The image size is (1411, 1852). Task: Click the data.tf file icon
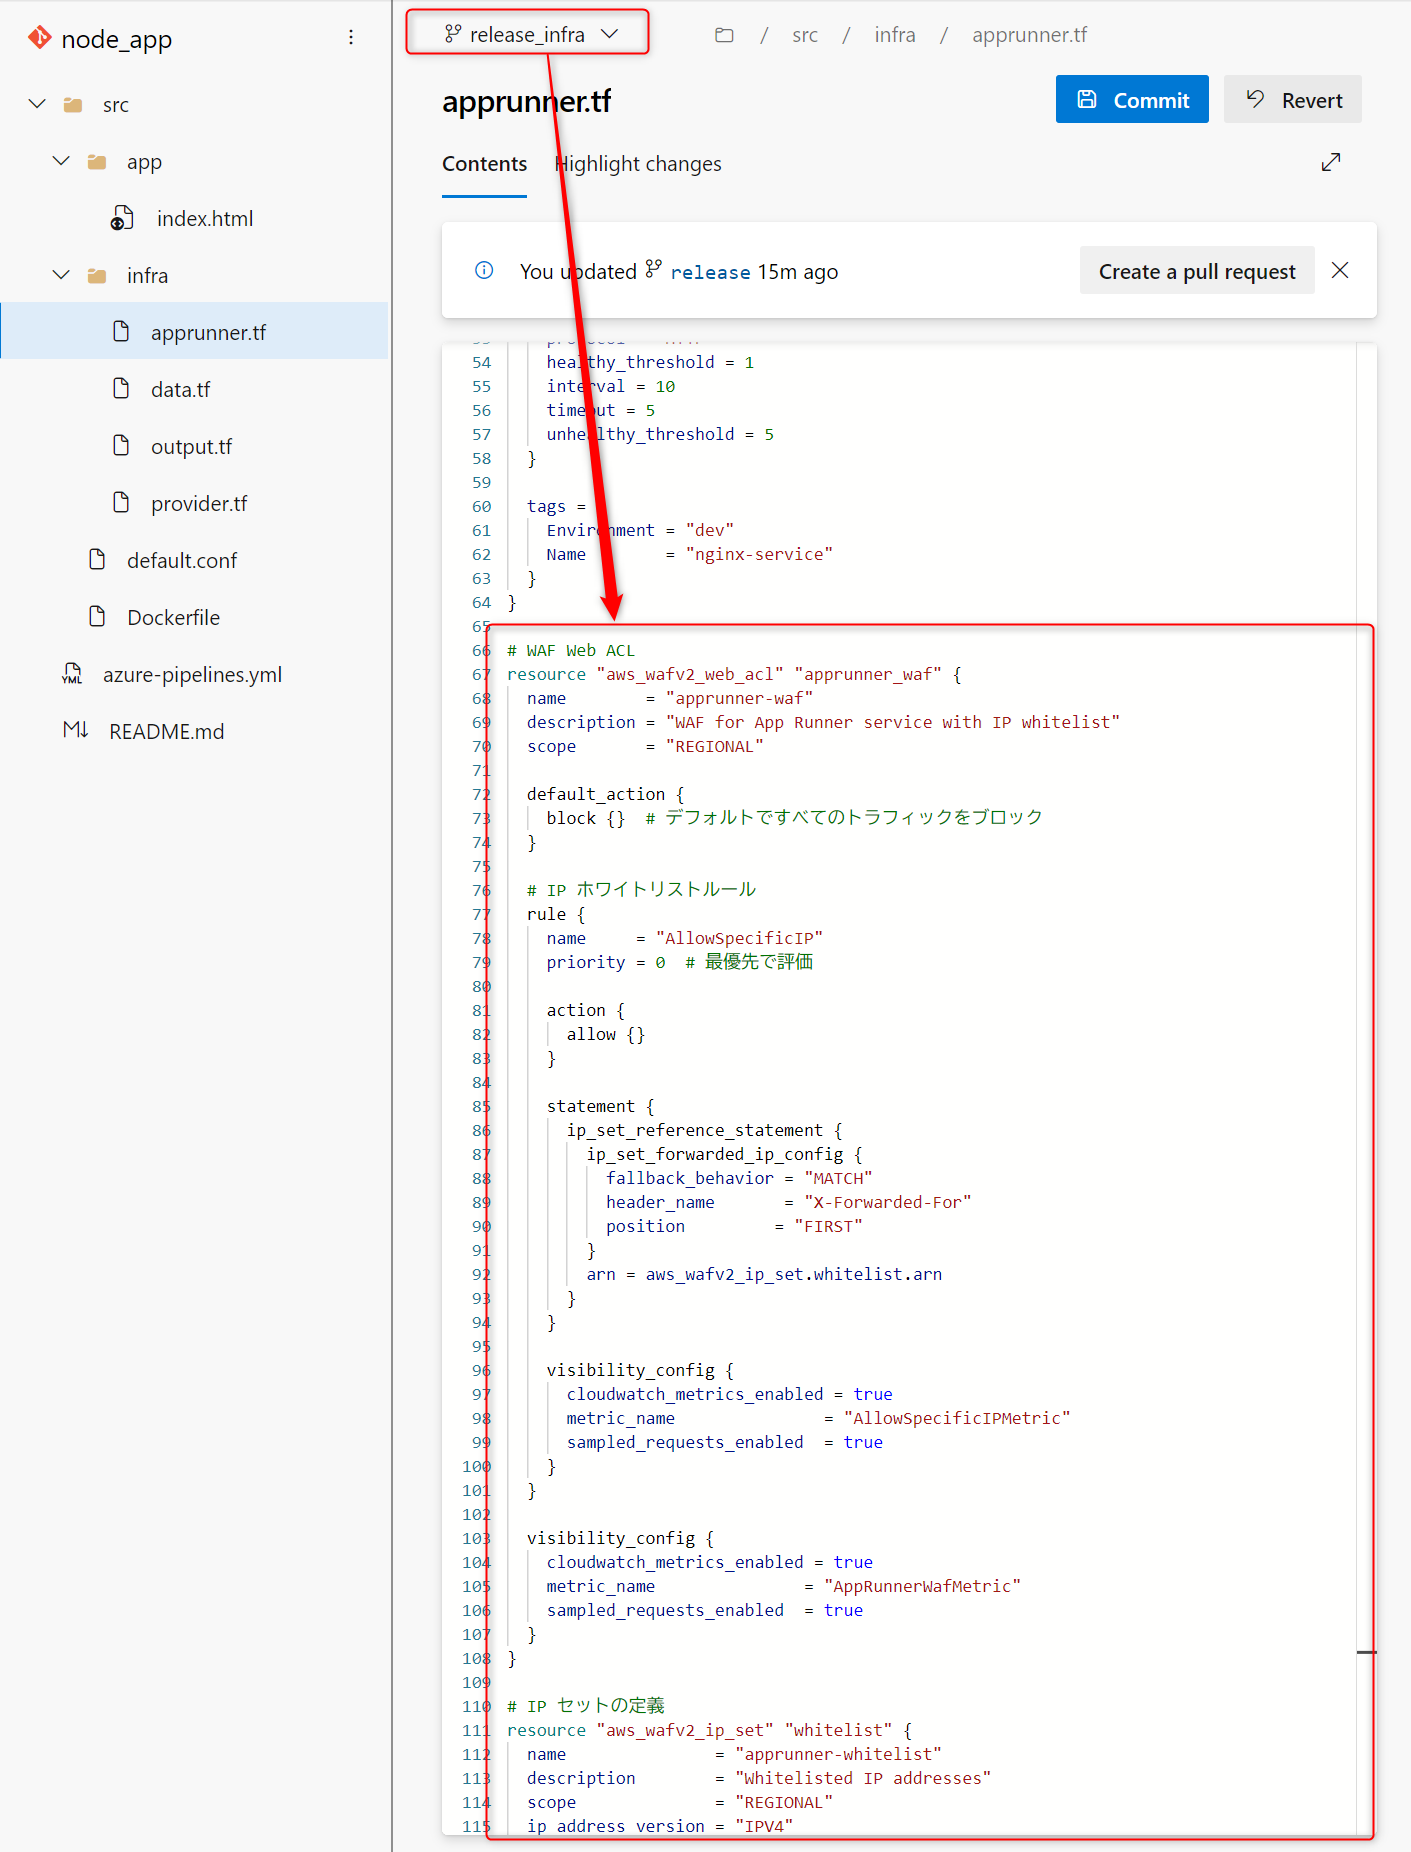121,389
